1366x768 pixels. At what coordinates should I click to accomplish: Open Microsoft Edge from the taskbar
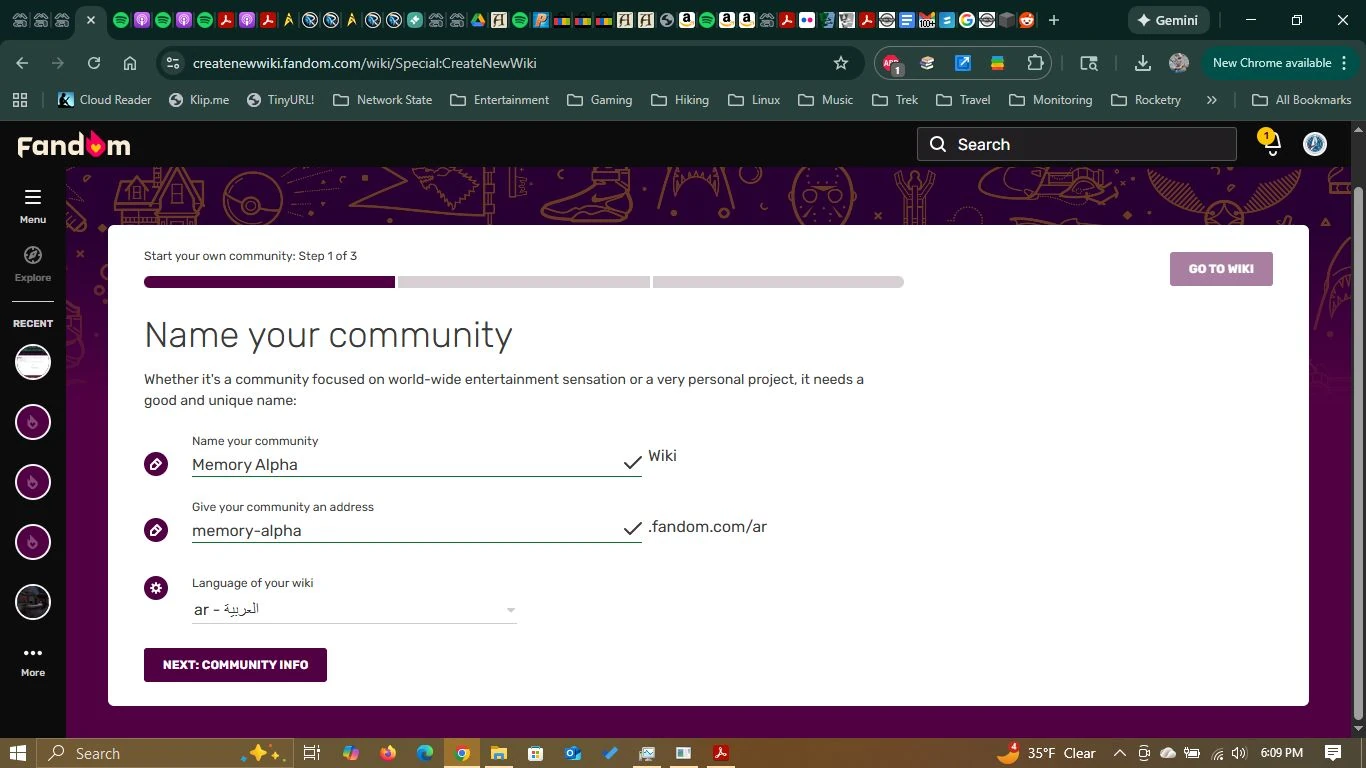coord(425,753)
